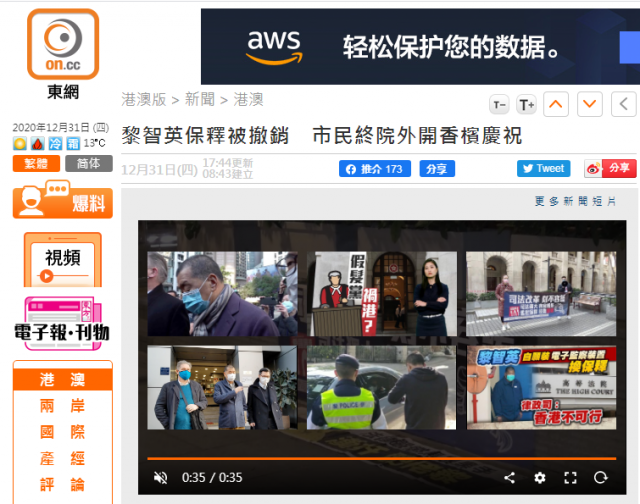Click the orange video progress bar

(x=381, y=459)
